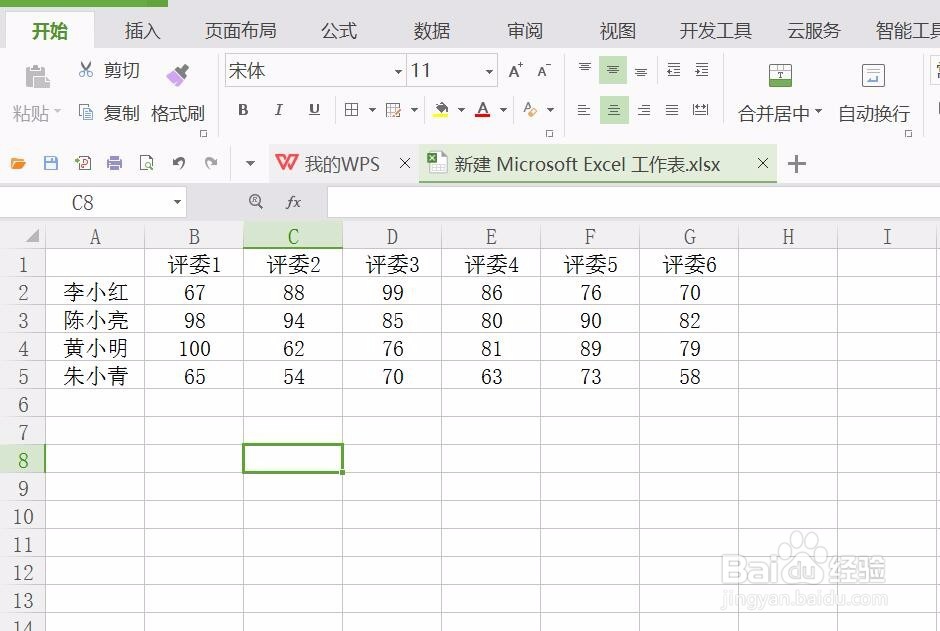Select the Format Painter tool

(177, 113)
